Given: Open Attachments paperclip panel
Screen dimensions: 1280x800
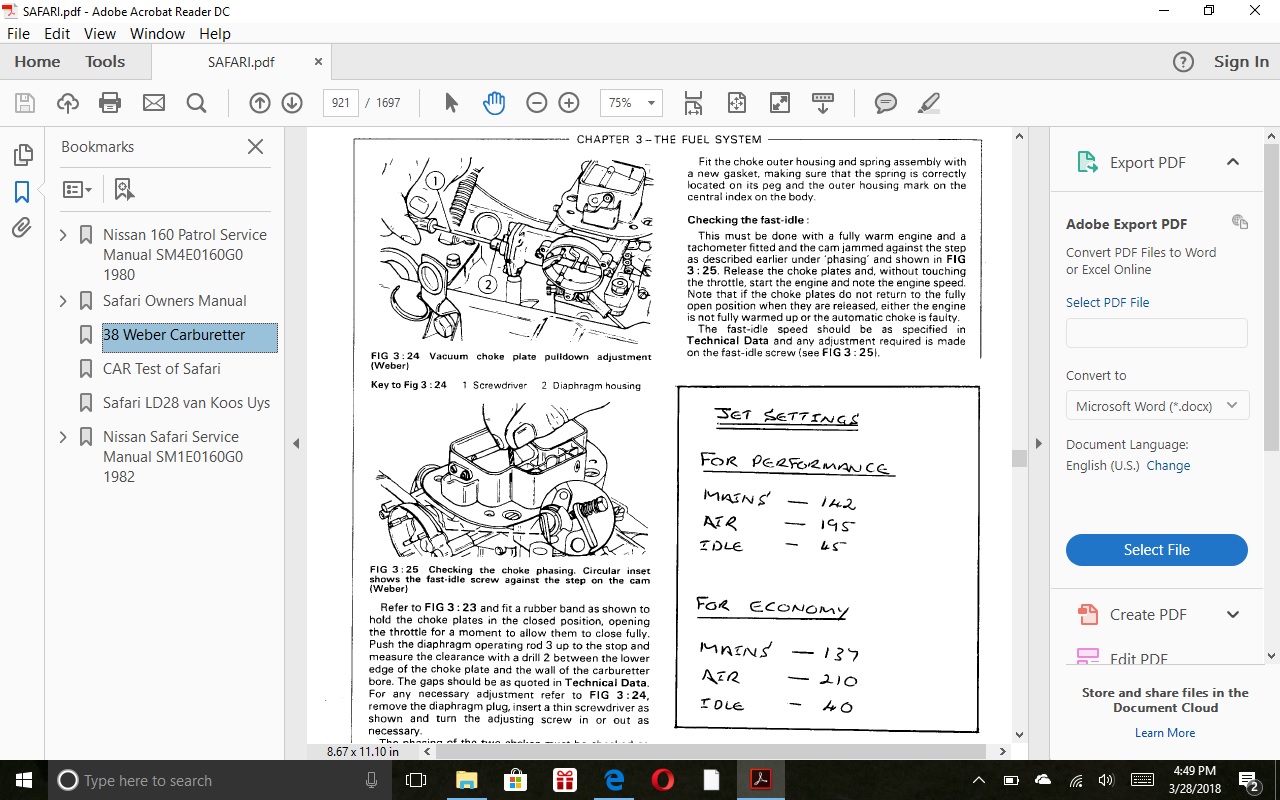Looking at the screenshot, I should tap(22, 228).
